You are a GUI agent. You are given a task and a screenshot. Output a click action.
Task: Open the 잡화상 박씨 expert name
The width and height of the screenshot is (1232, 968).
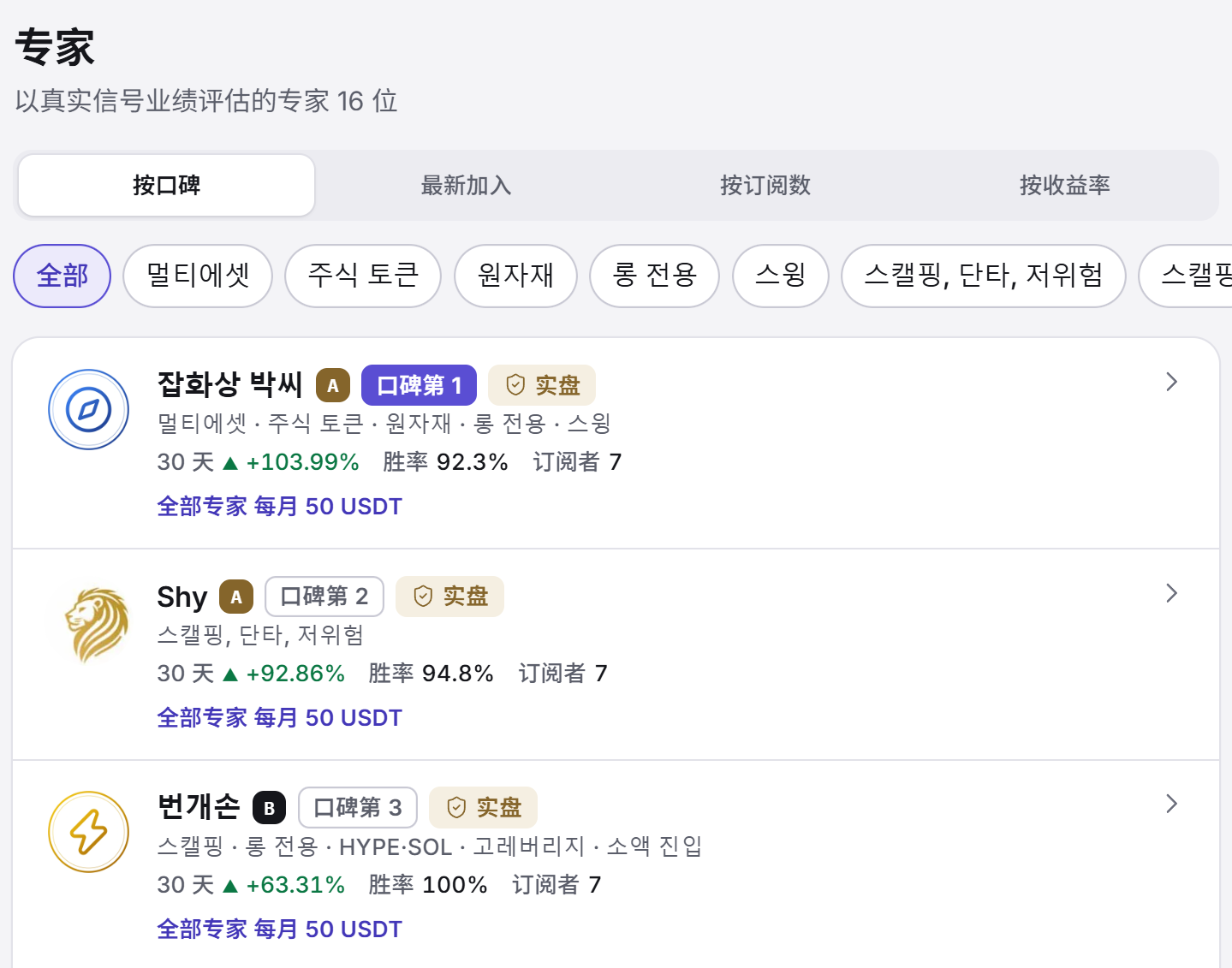click(x=231, y=385)
